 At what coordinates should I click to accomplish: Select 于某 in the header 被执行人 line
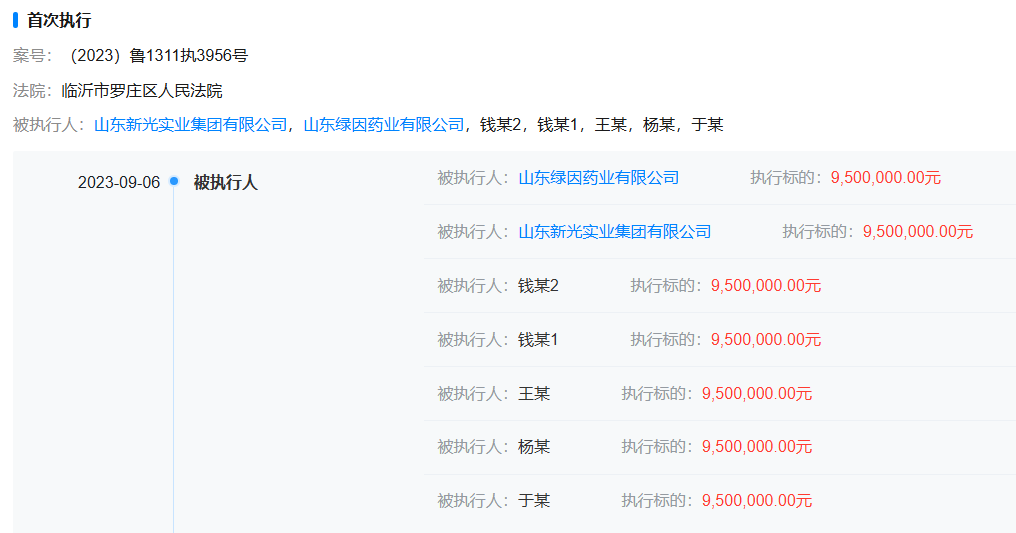pyautogui.click(x=708, y=125)
